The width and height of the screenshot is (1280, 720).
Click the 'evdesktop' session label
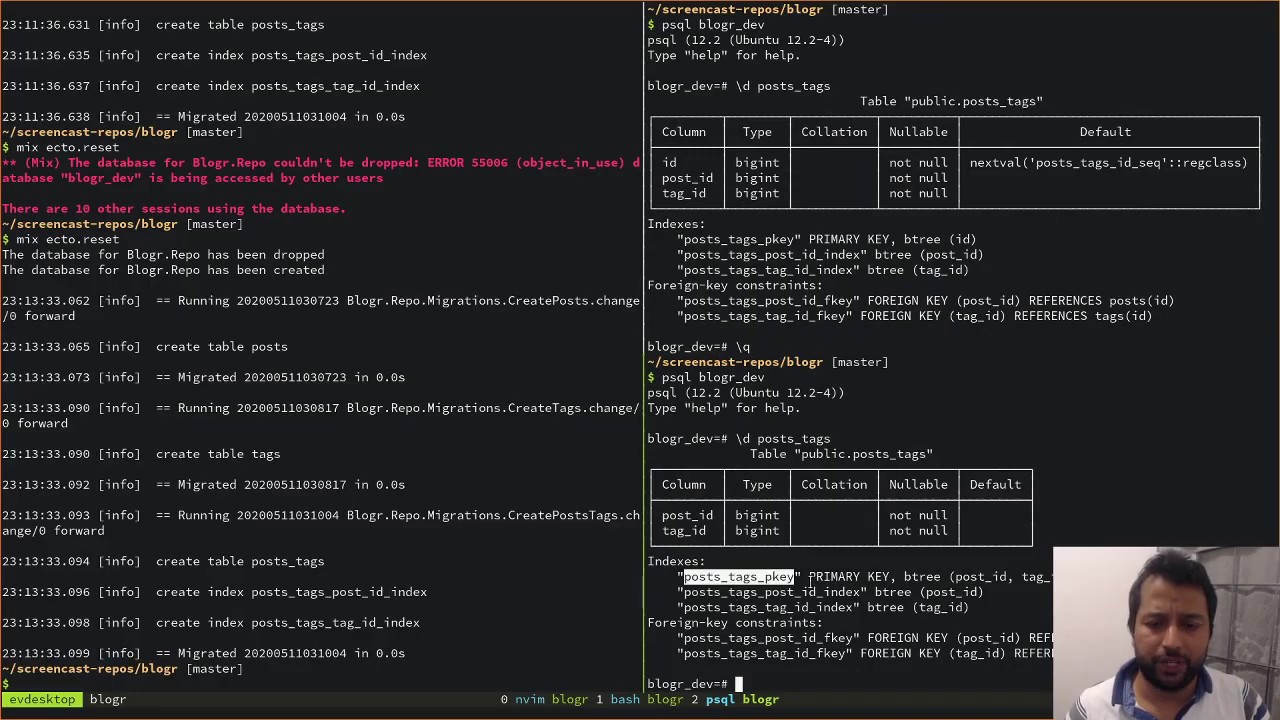tap(42, 700)
